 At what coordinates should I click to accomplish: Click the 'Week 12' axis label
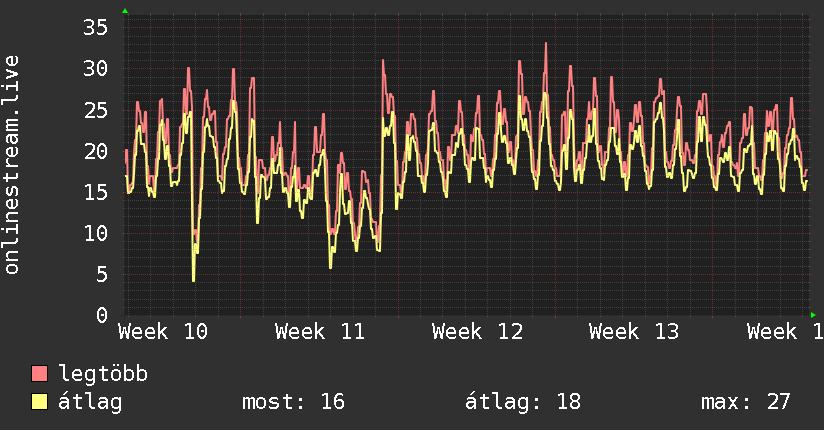(477, 332)
